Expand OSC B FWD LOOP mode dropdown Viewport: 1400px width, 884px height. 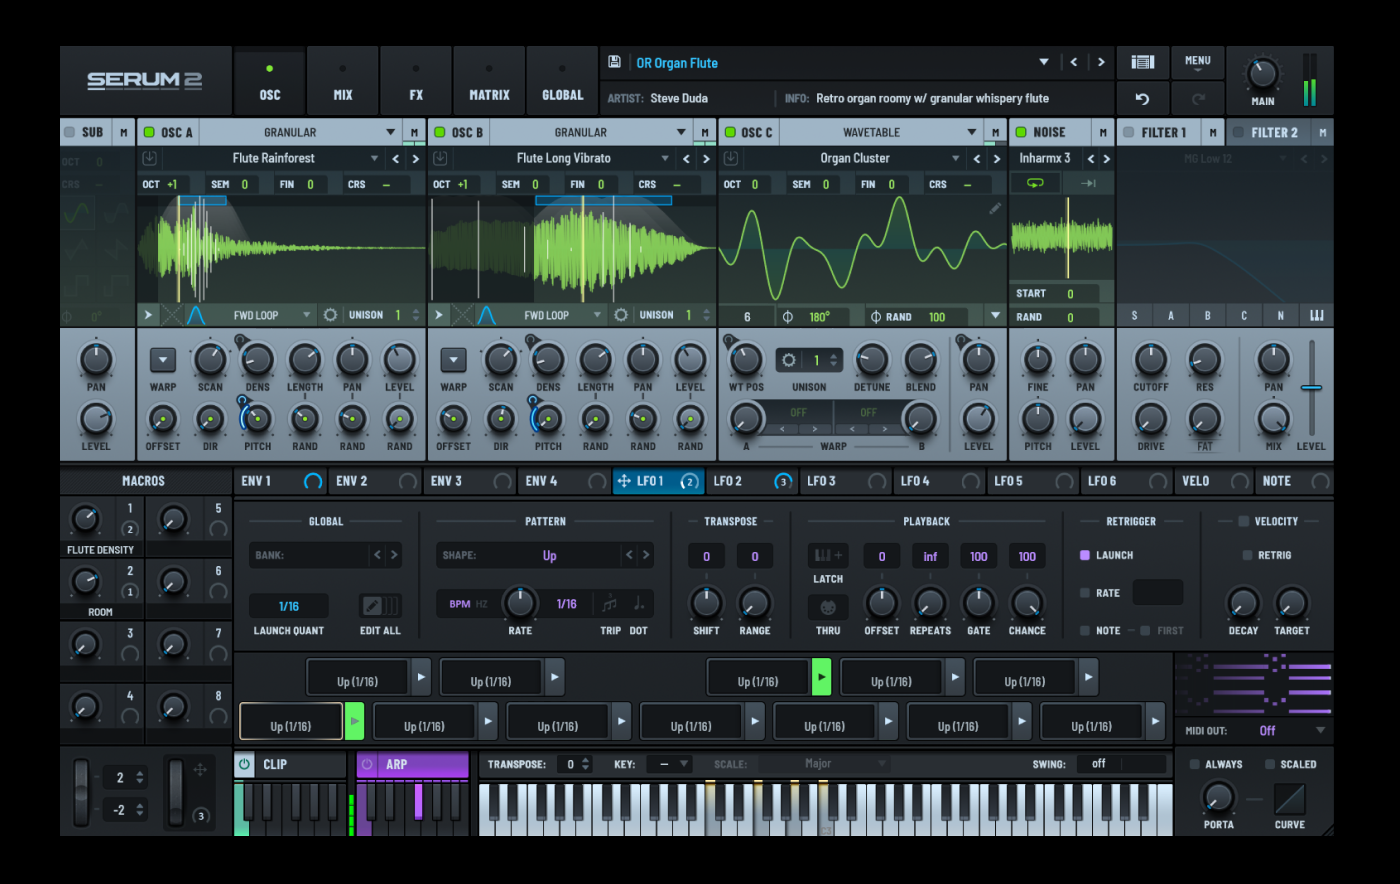[597, 315]
